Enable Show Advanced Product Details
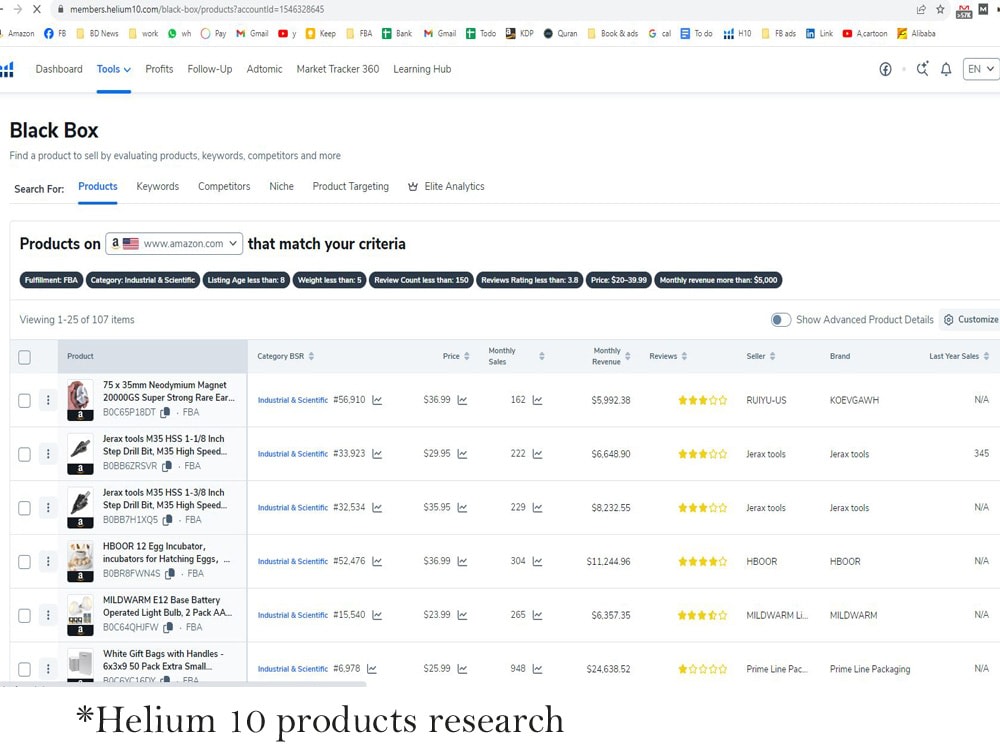The width and height of the screenshot is (1000, 750). tap(781, 320)
